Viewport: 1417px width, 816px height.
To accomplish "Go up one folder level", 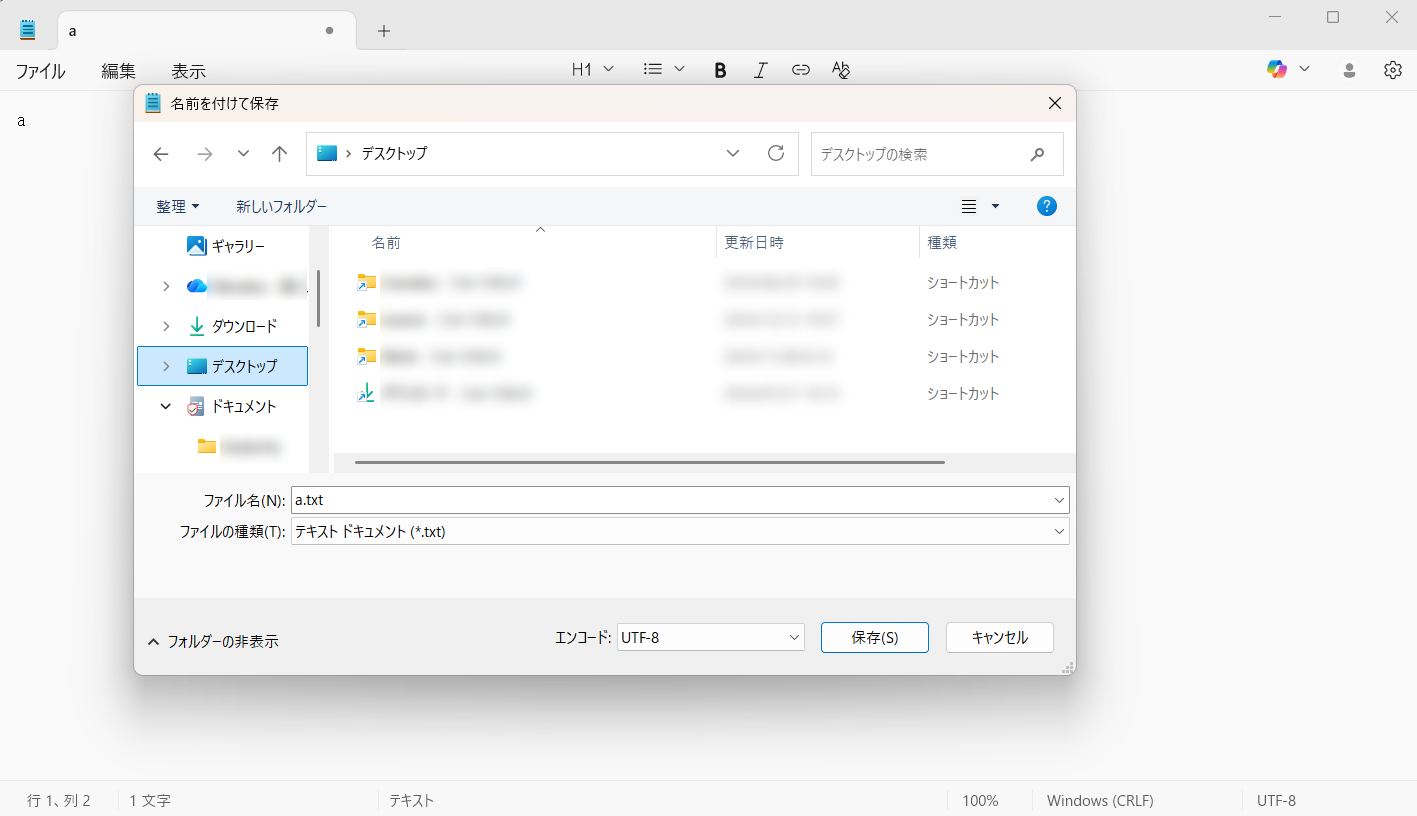I will [280, 154].
